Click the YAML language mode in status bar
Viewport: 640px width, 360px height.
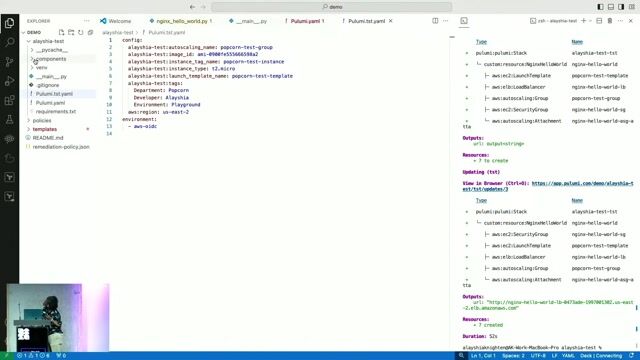[568, 356]
